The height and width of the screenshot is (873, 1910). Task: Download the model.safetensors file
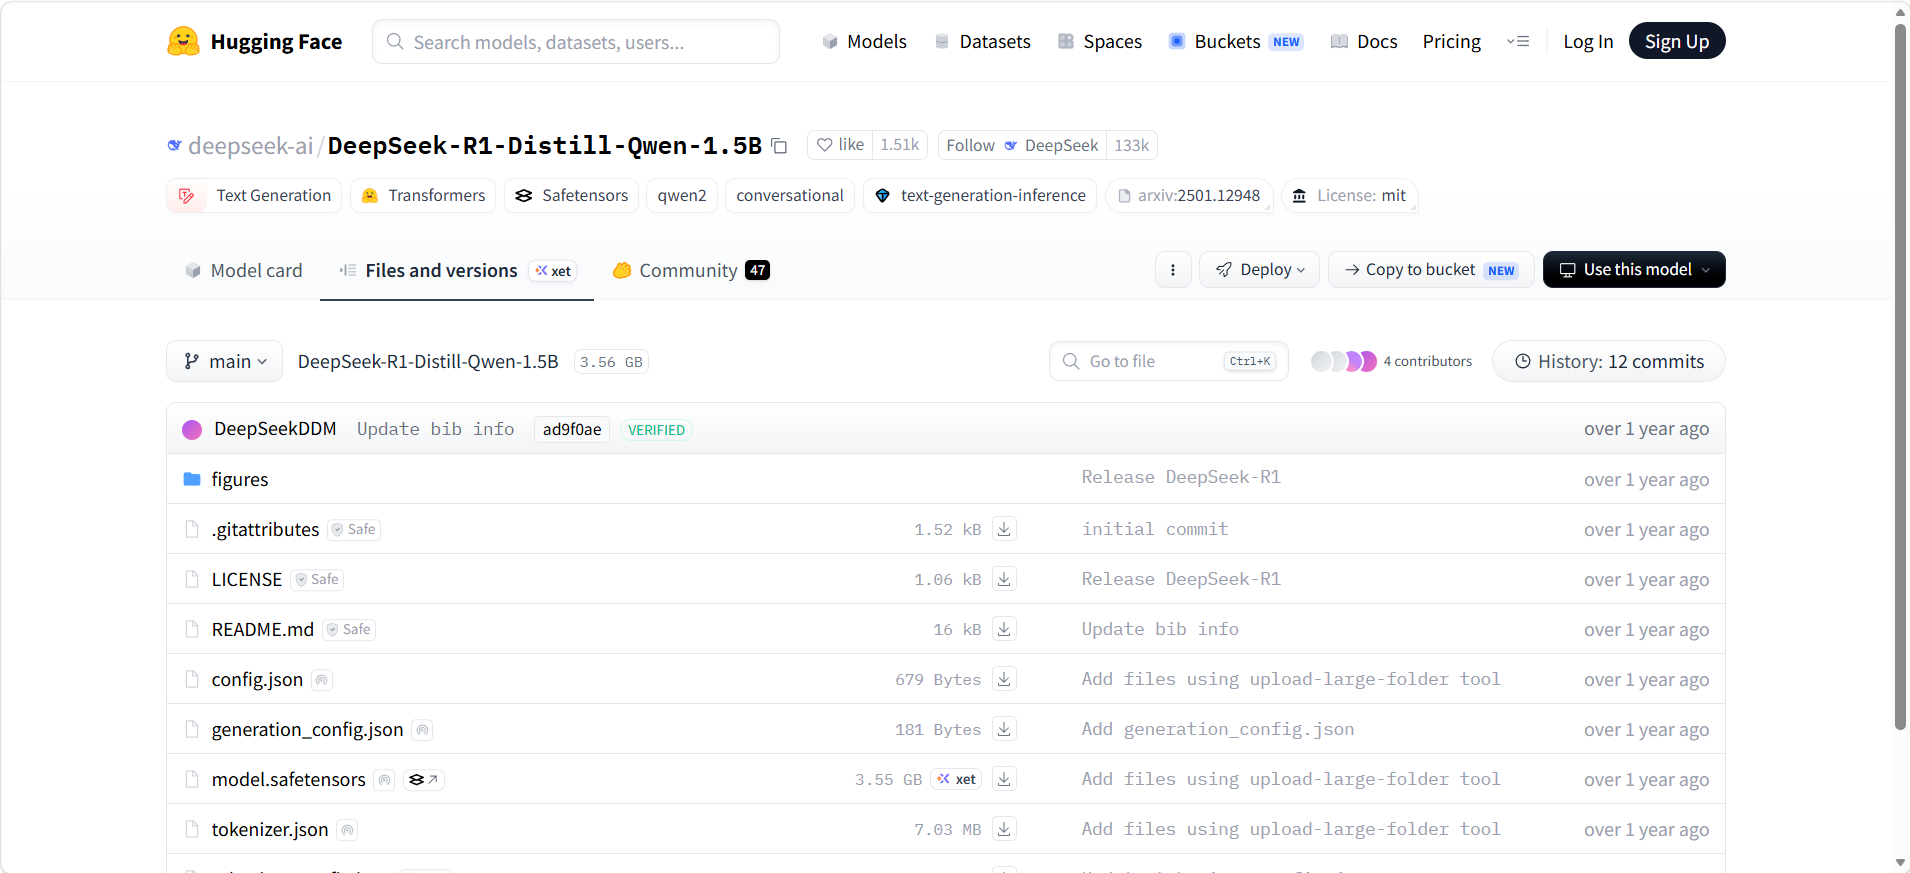point(1004,779)
